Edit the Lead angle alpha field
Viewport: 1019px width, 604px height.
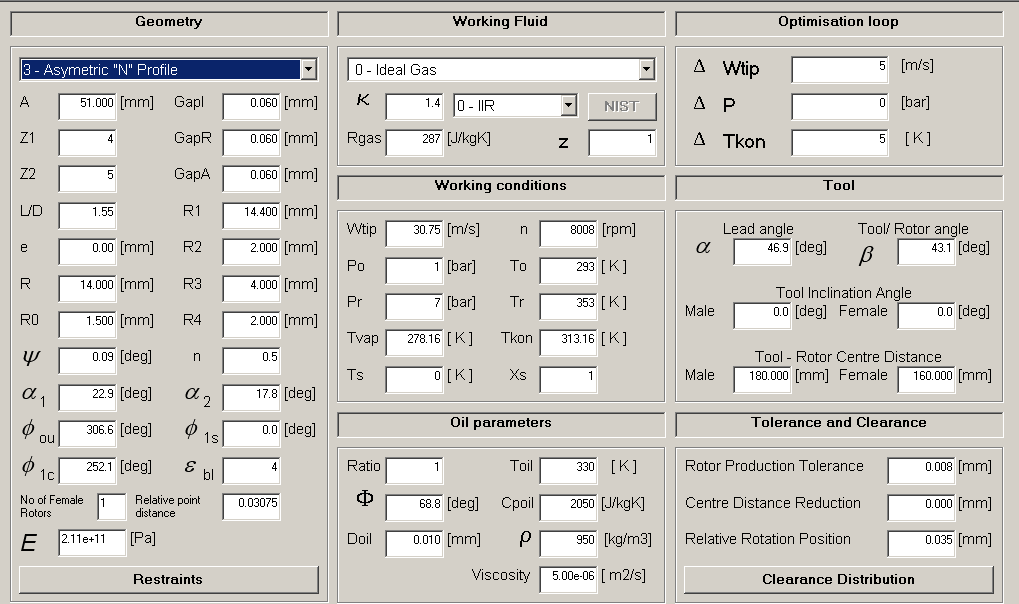762,252
